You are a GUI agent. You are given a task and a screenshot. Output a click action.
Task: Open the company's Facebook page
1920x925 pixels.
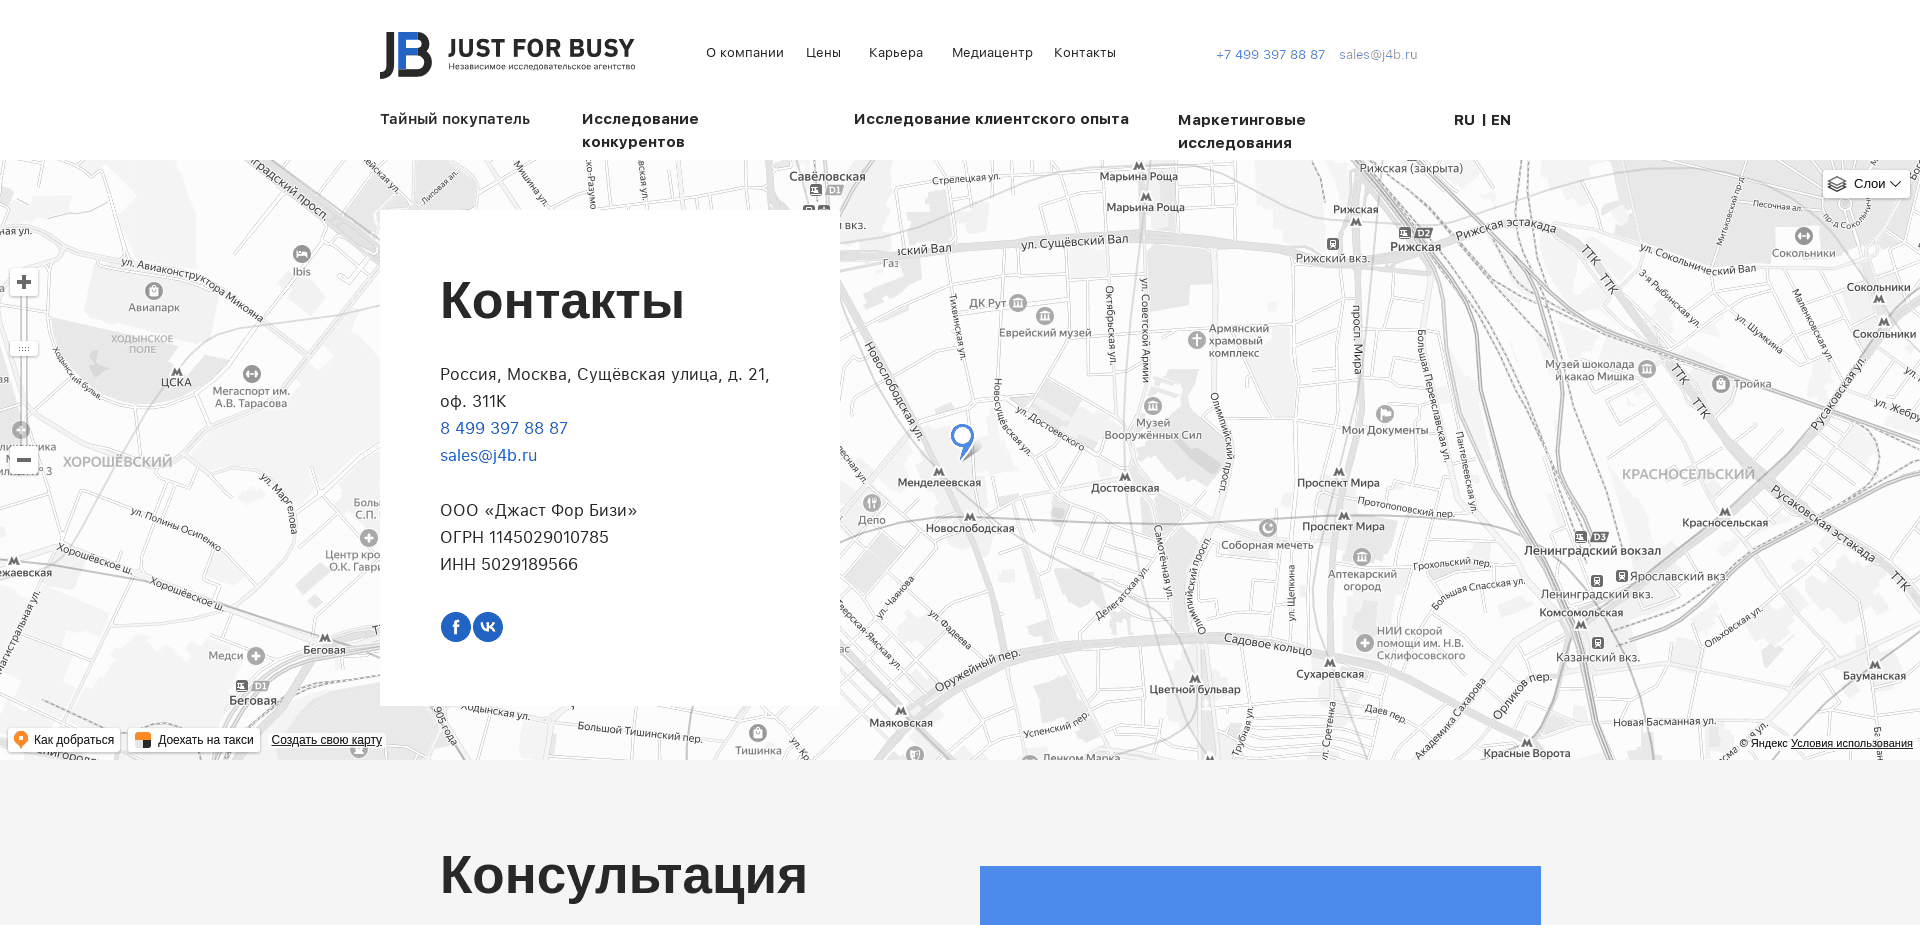click(455, 626)
